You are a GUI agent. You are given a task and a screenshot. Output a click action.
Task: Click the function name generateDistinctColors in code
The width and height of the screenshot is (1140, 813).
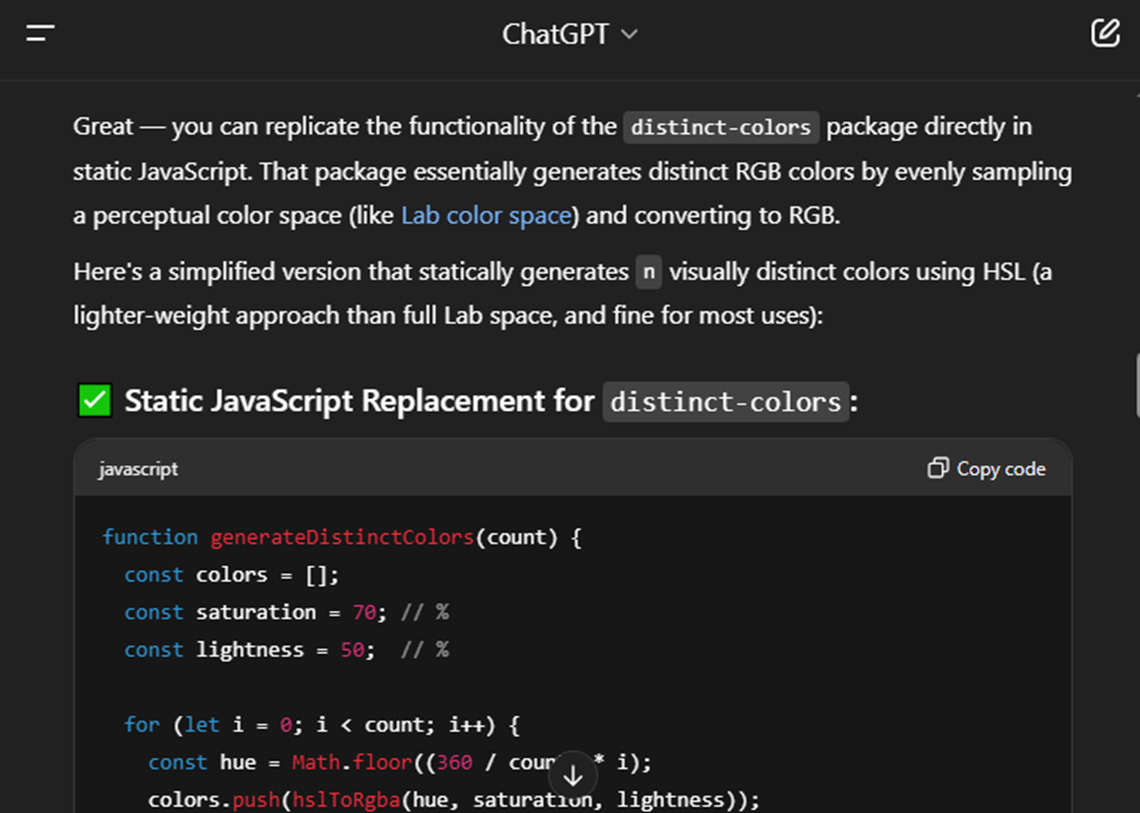coord(342,537)
